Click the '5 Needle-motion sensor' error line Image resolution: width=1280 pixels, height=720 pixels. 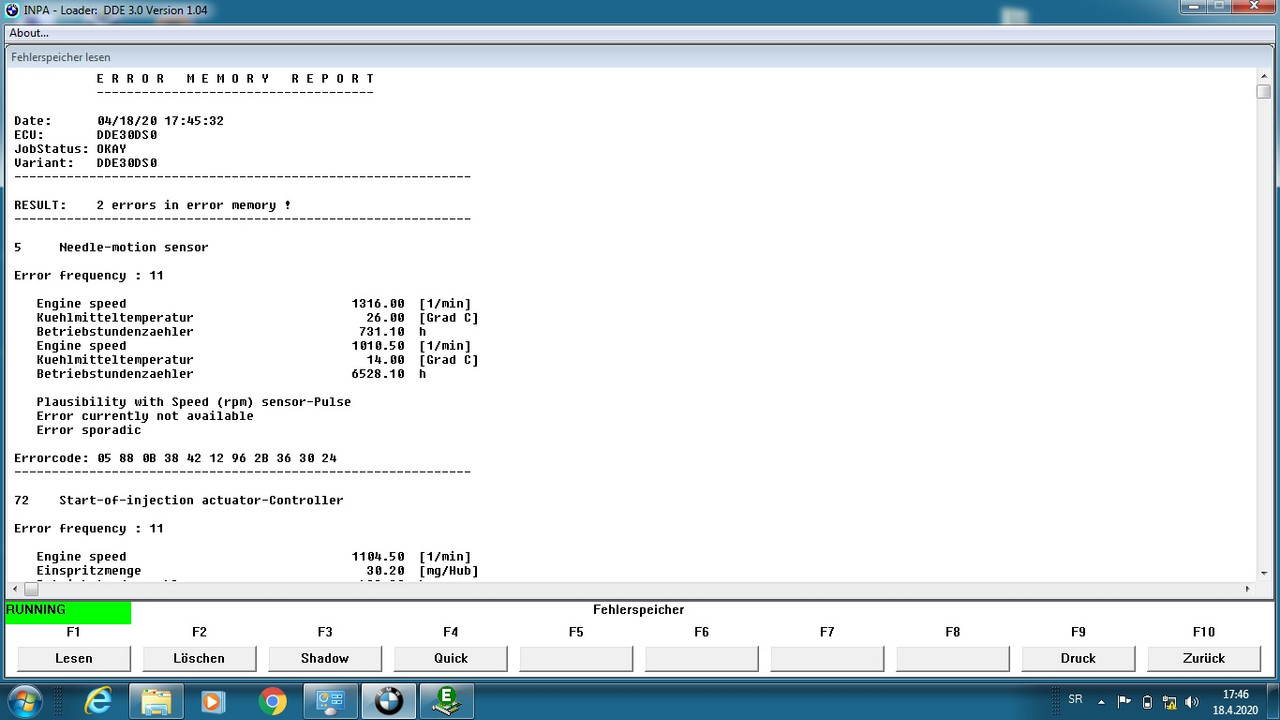pos(111,247)
